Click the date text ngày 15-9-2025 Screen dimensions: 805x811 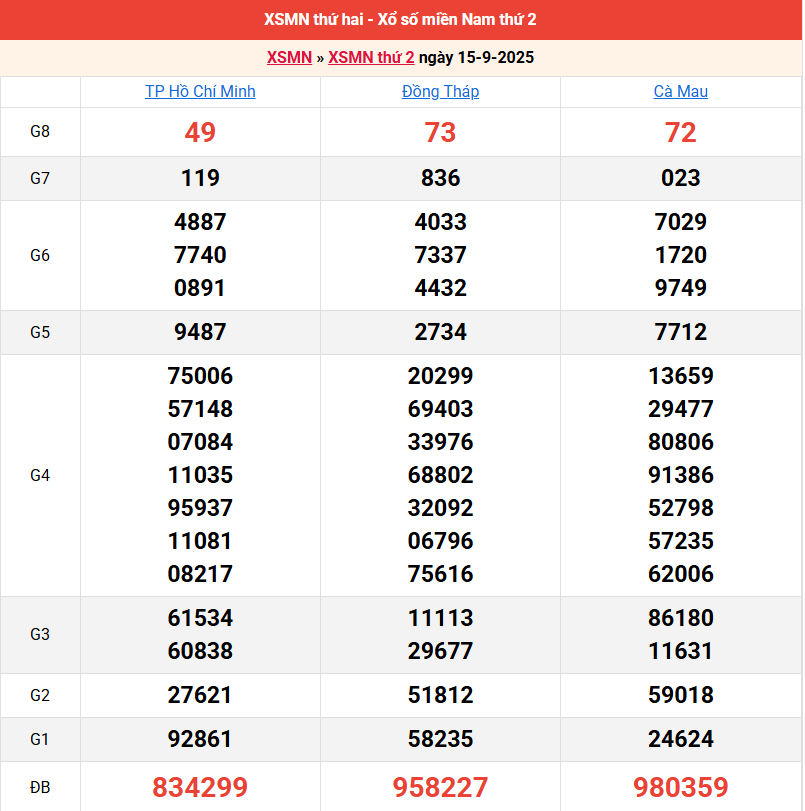tap(476, 58)
